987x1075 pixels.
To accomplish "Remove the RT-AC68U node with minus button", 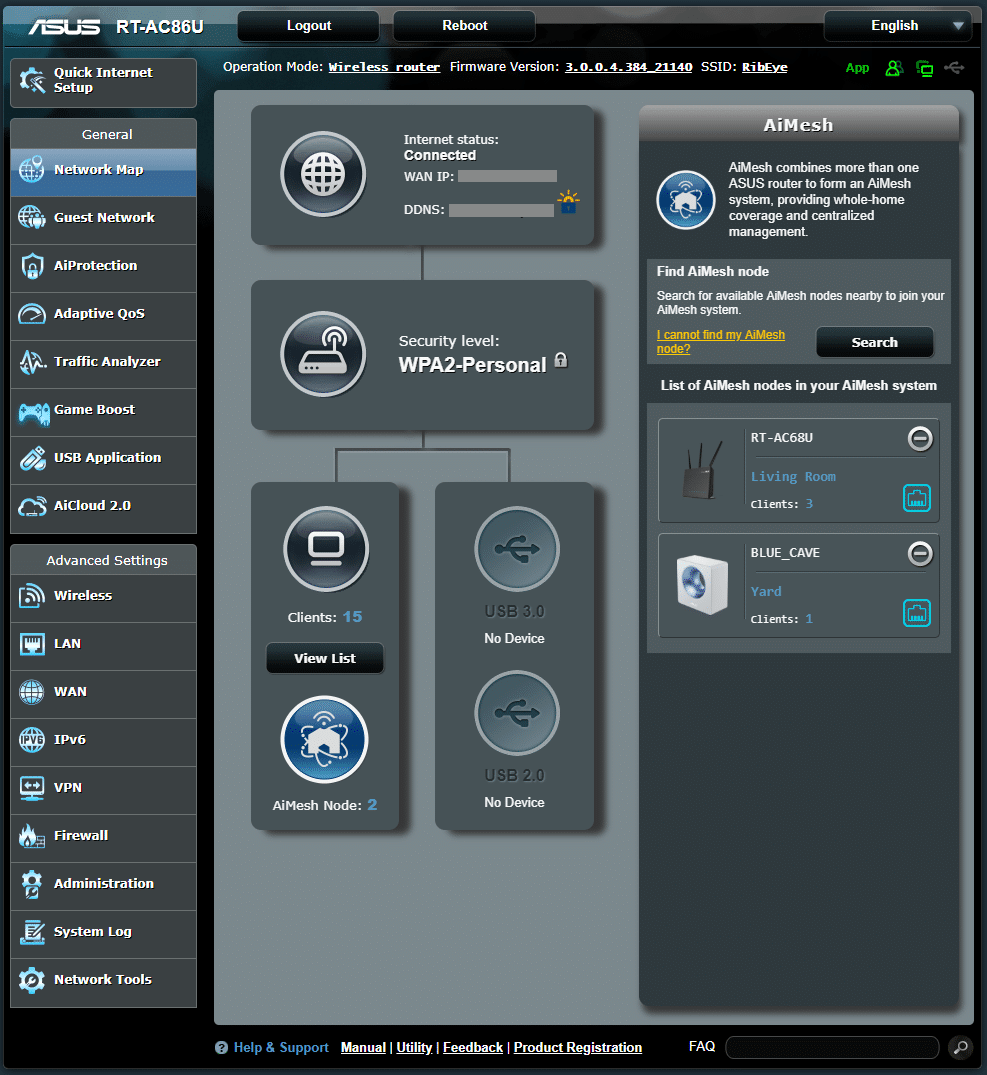I will (920, 438).
